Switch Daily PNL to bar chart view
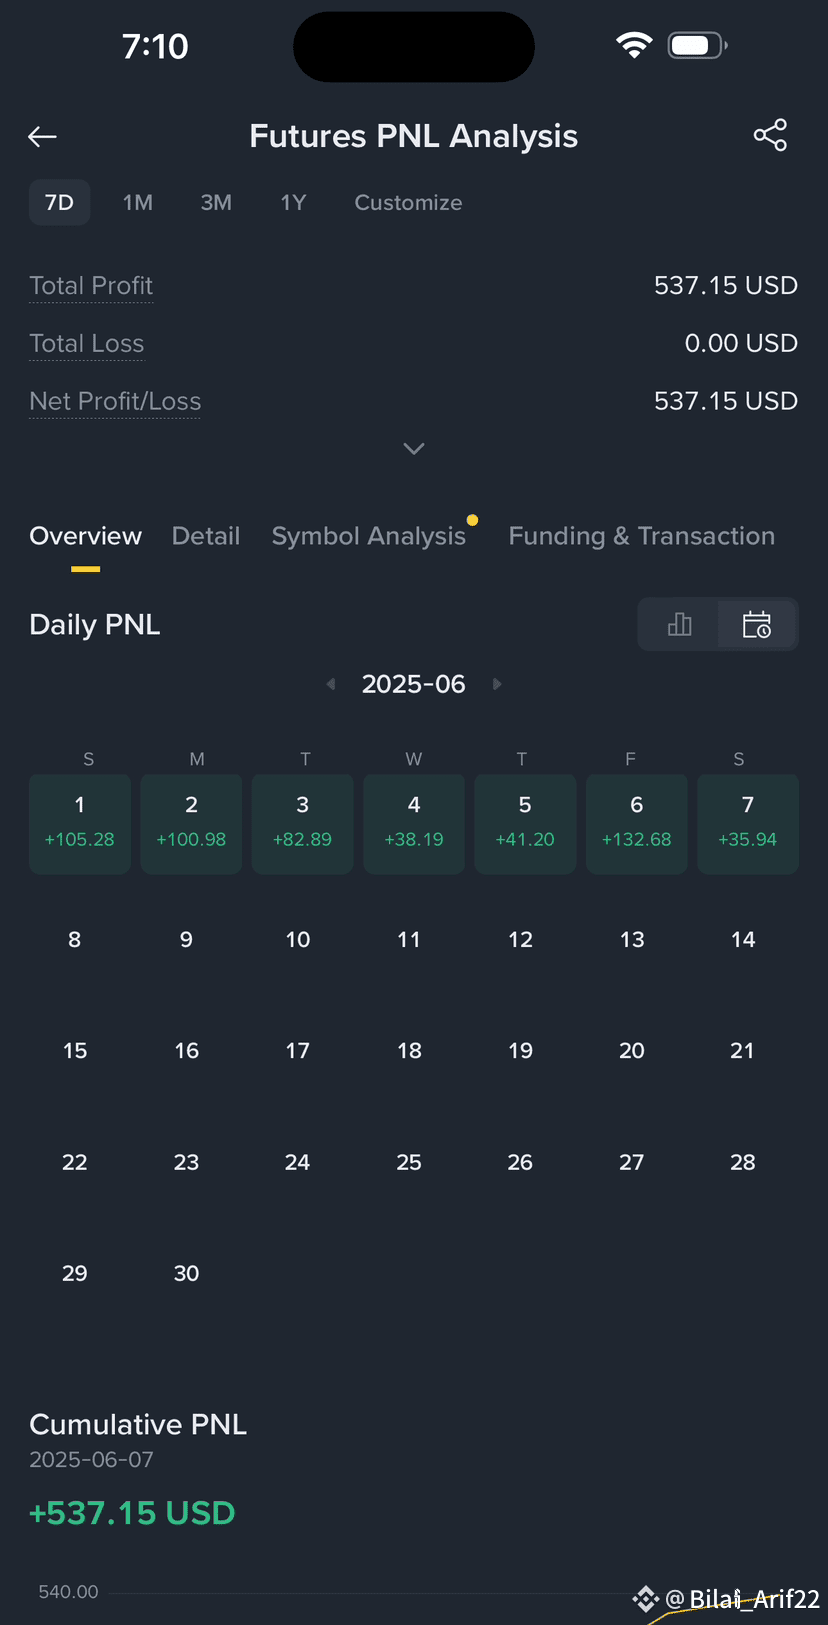Screen dimensions: 828x1625 click(x=679, y=625)
